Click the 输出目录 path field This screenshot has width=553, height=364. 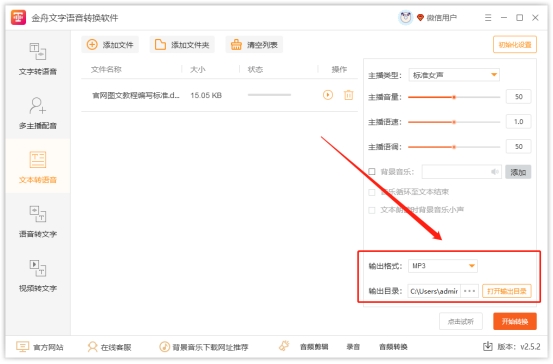[434, 291]
